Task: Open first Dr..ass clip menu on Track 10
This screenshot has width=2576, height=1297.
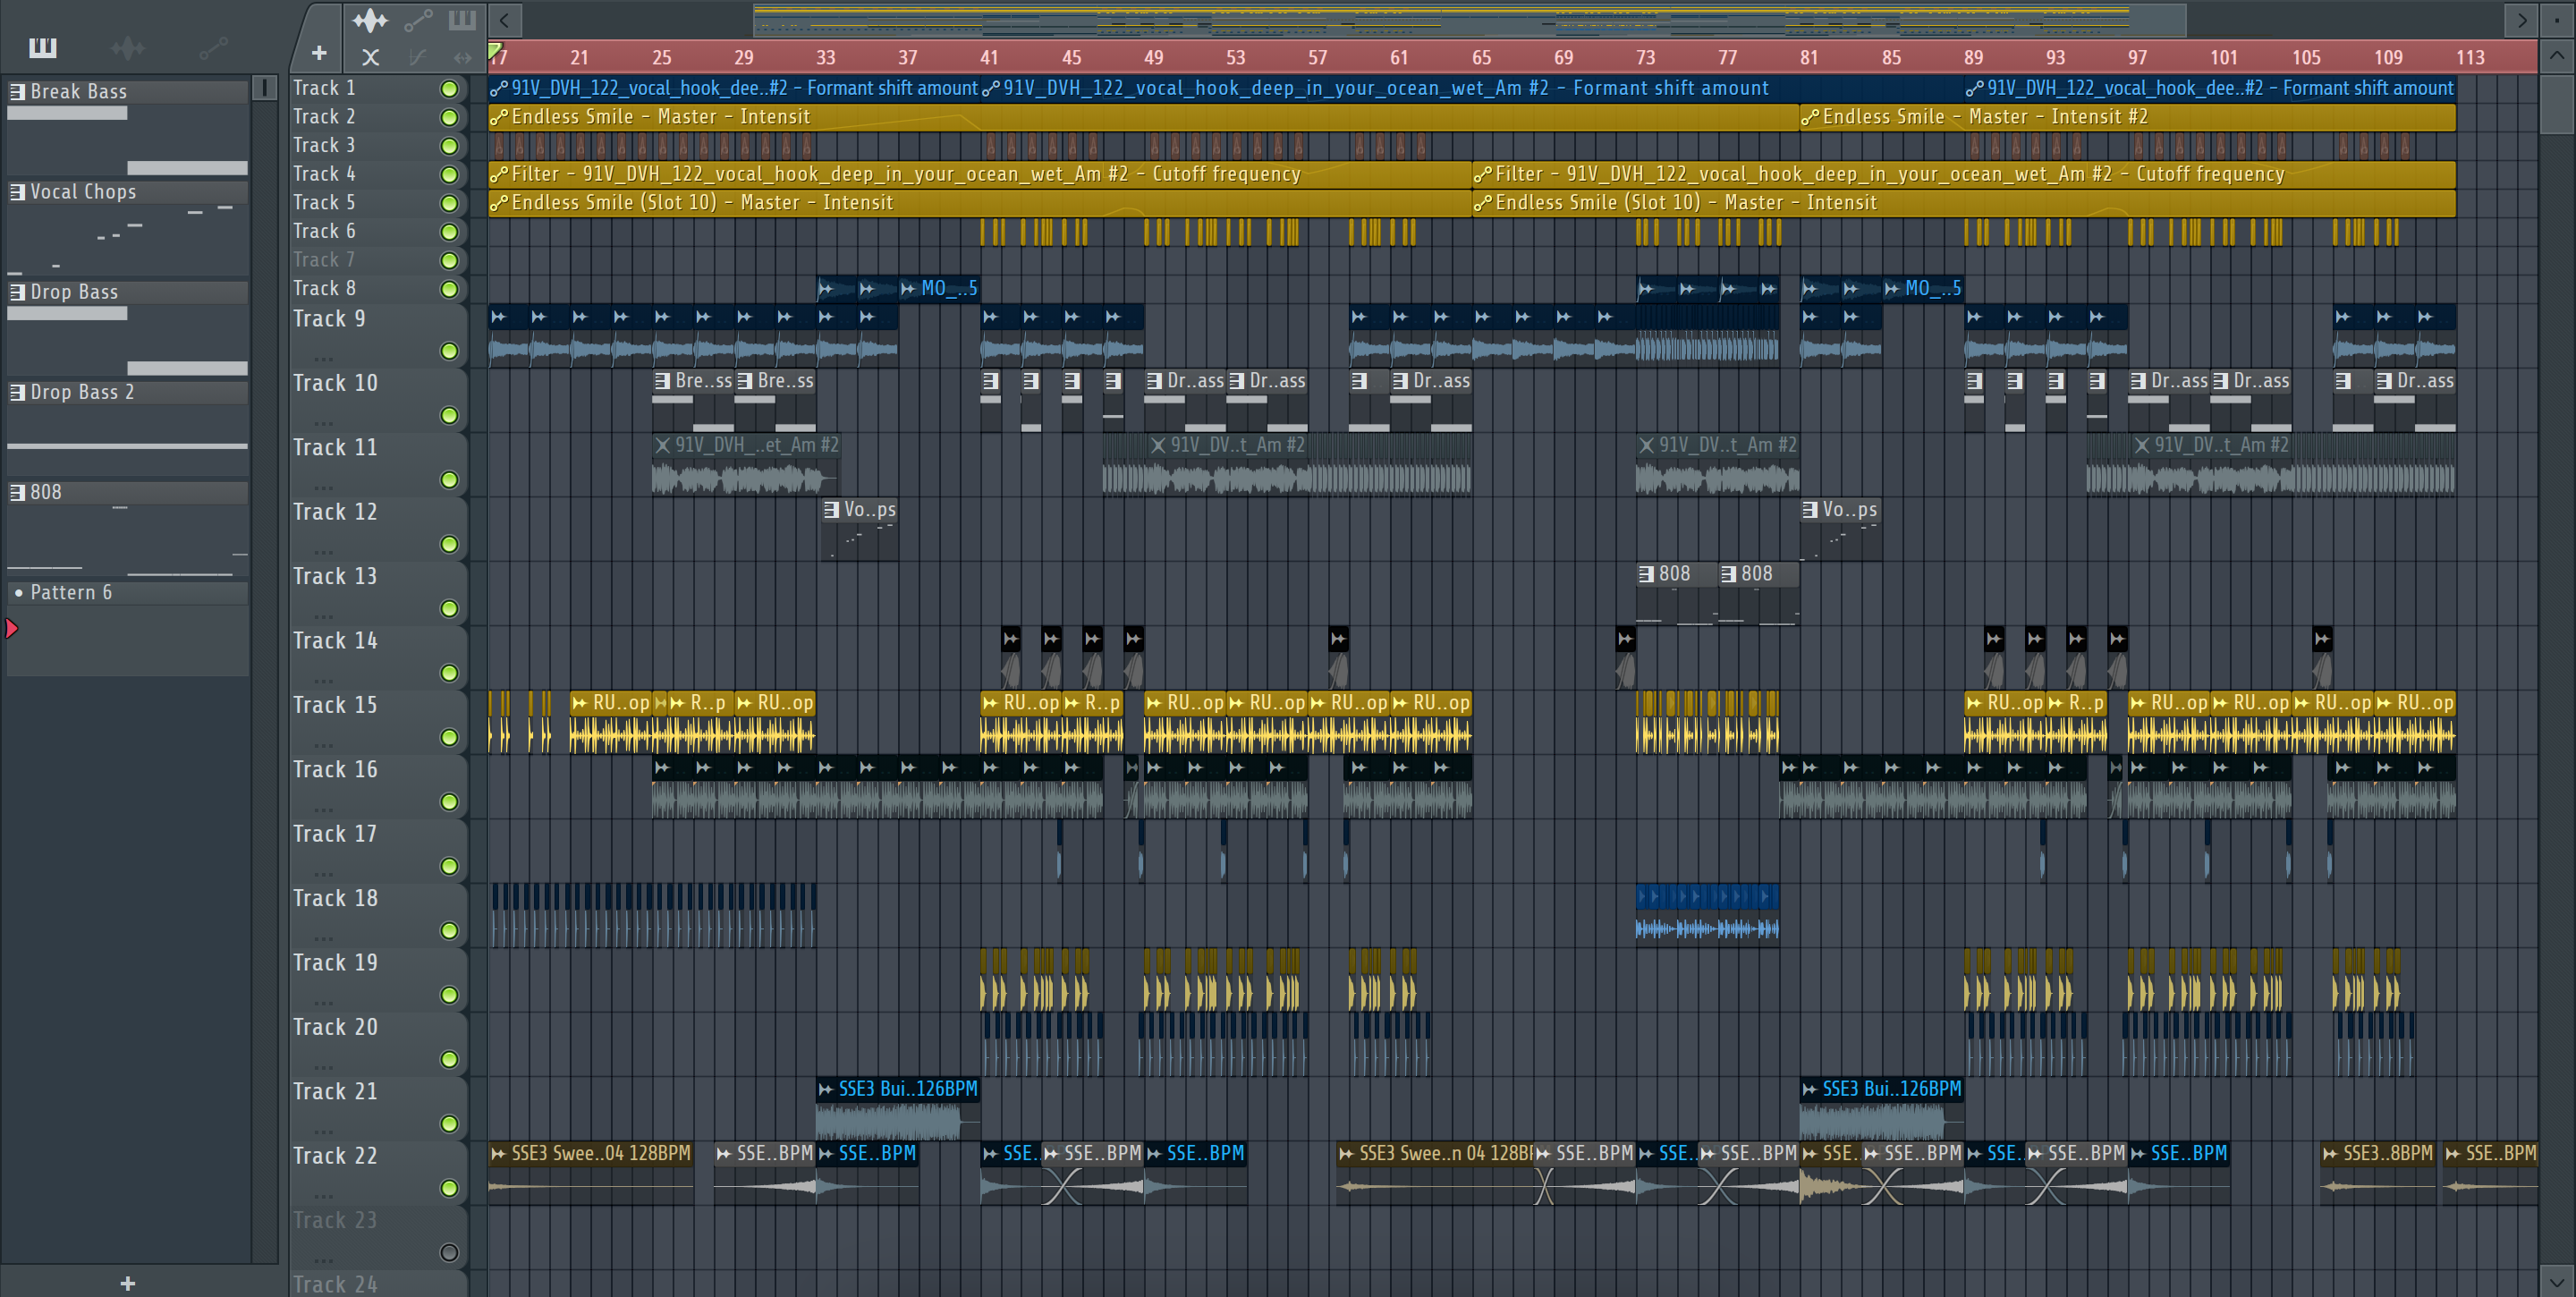Action: [x=1154, y=381]
